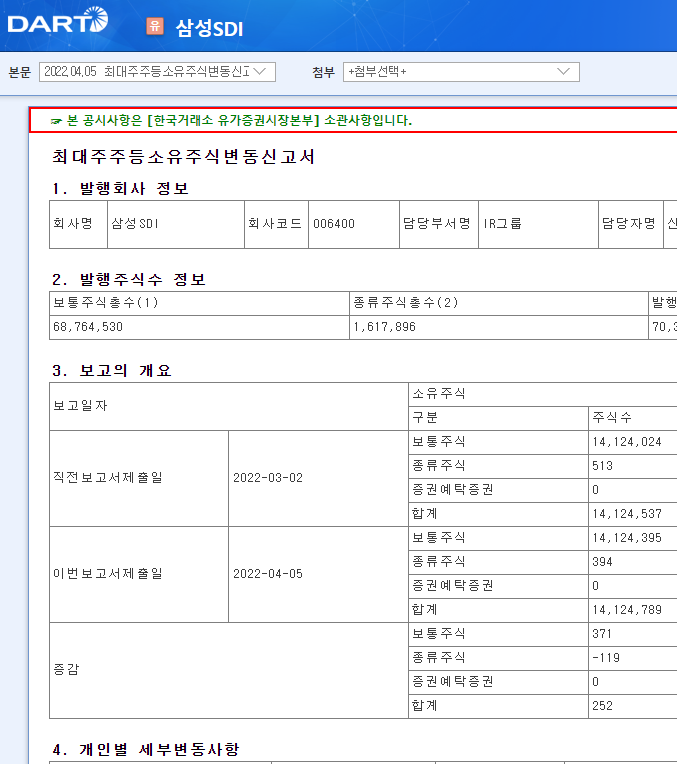Image resolution: width=677 pixels, height=764 pixels.
Task: Click the 직전보고서제출일 label
Action: click(x=108, y=478)
